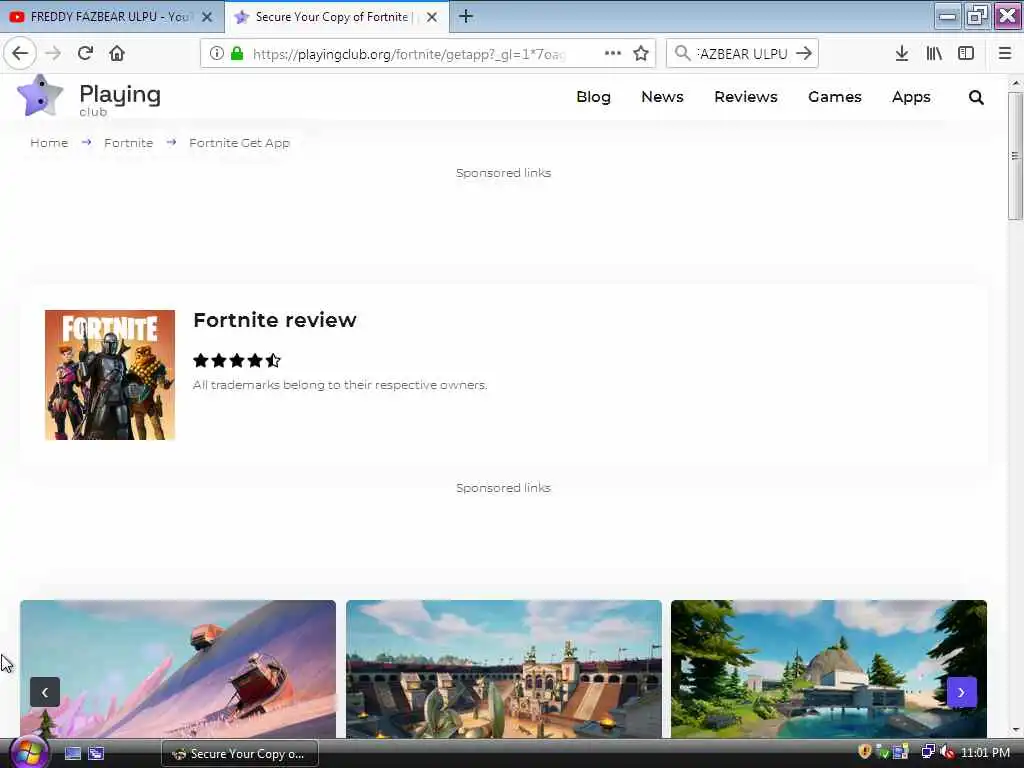Open the browser home page

pos(117,54)
